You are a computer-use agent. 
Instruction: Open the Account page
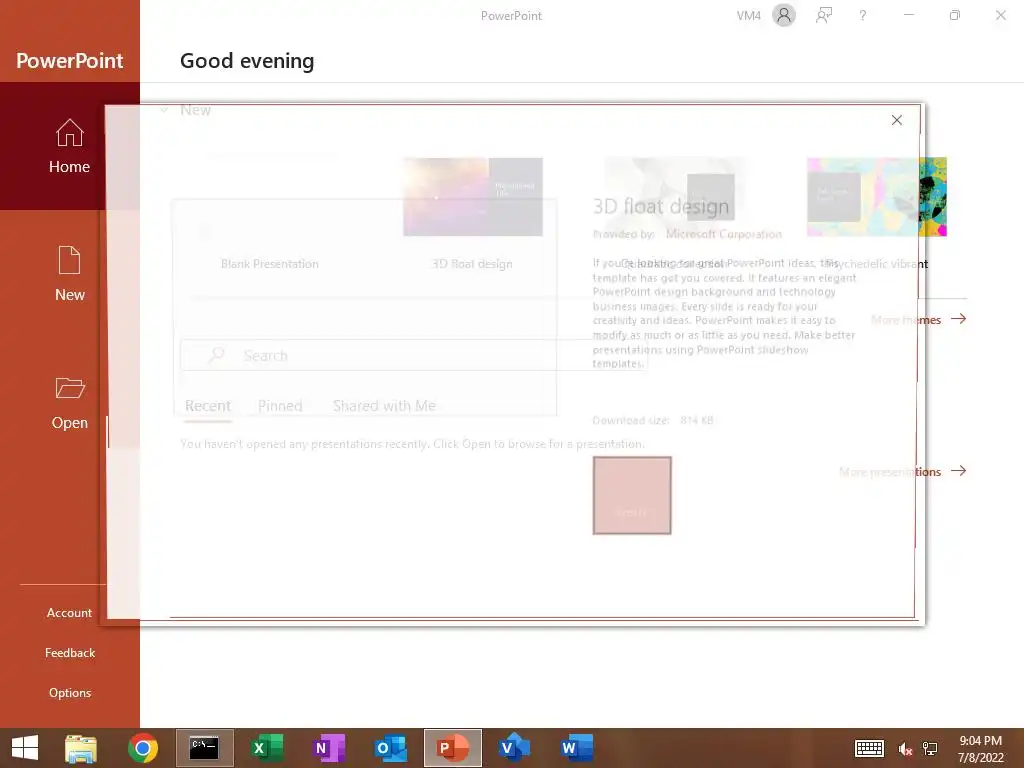(x=69, y=613)
